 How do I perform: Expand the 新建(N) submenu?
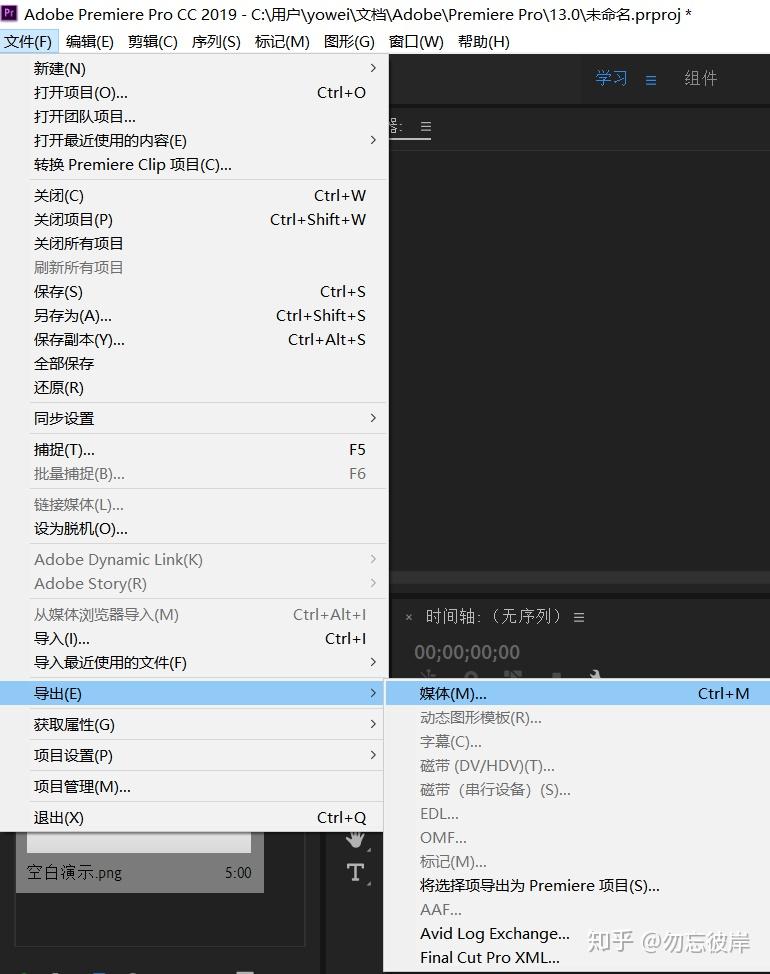point(194,68)
